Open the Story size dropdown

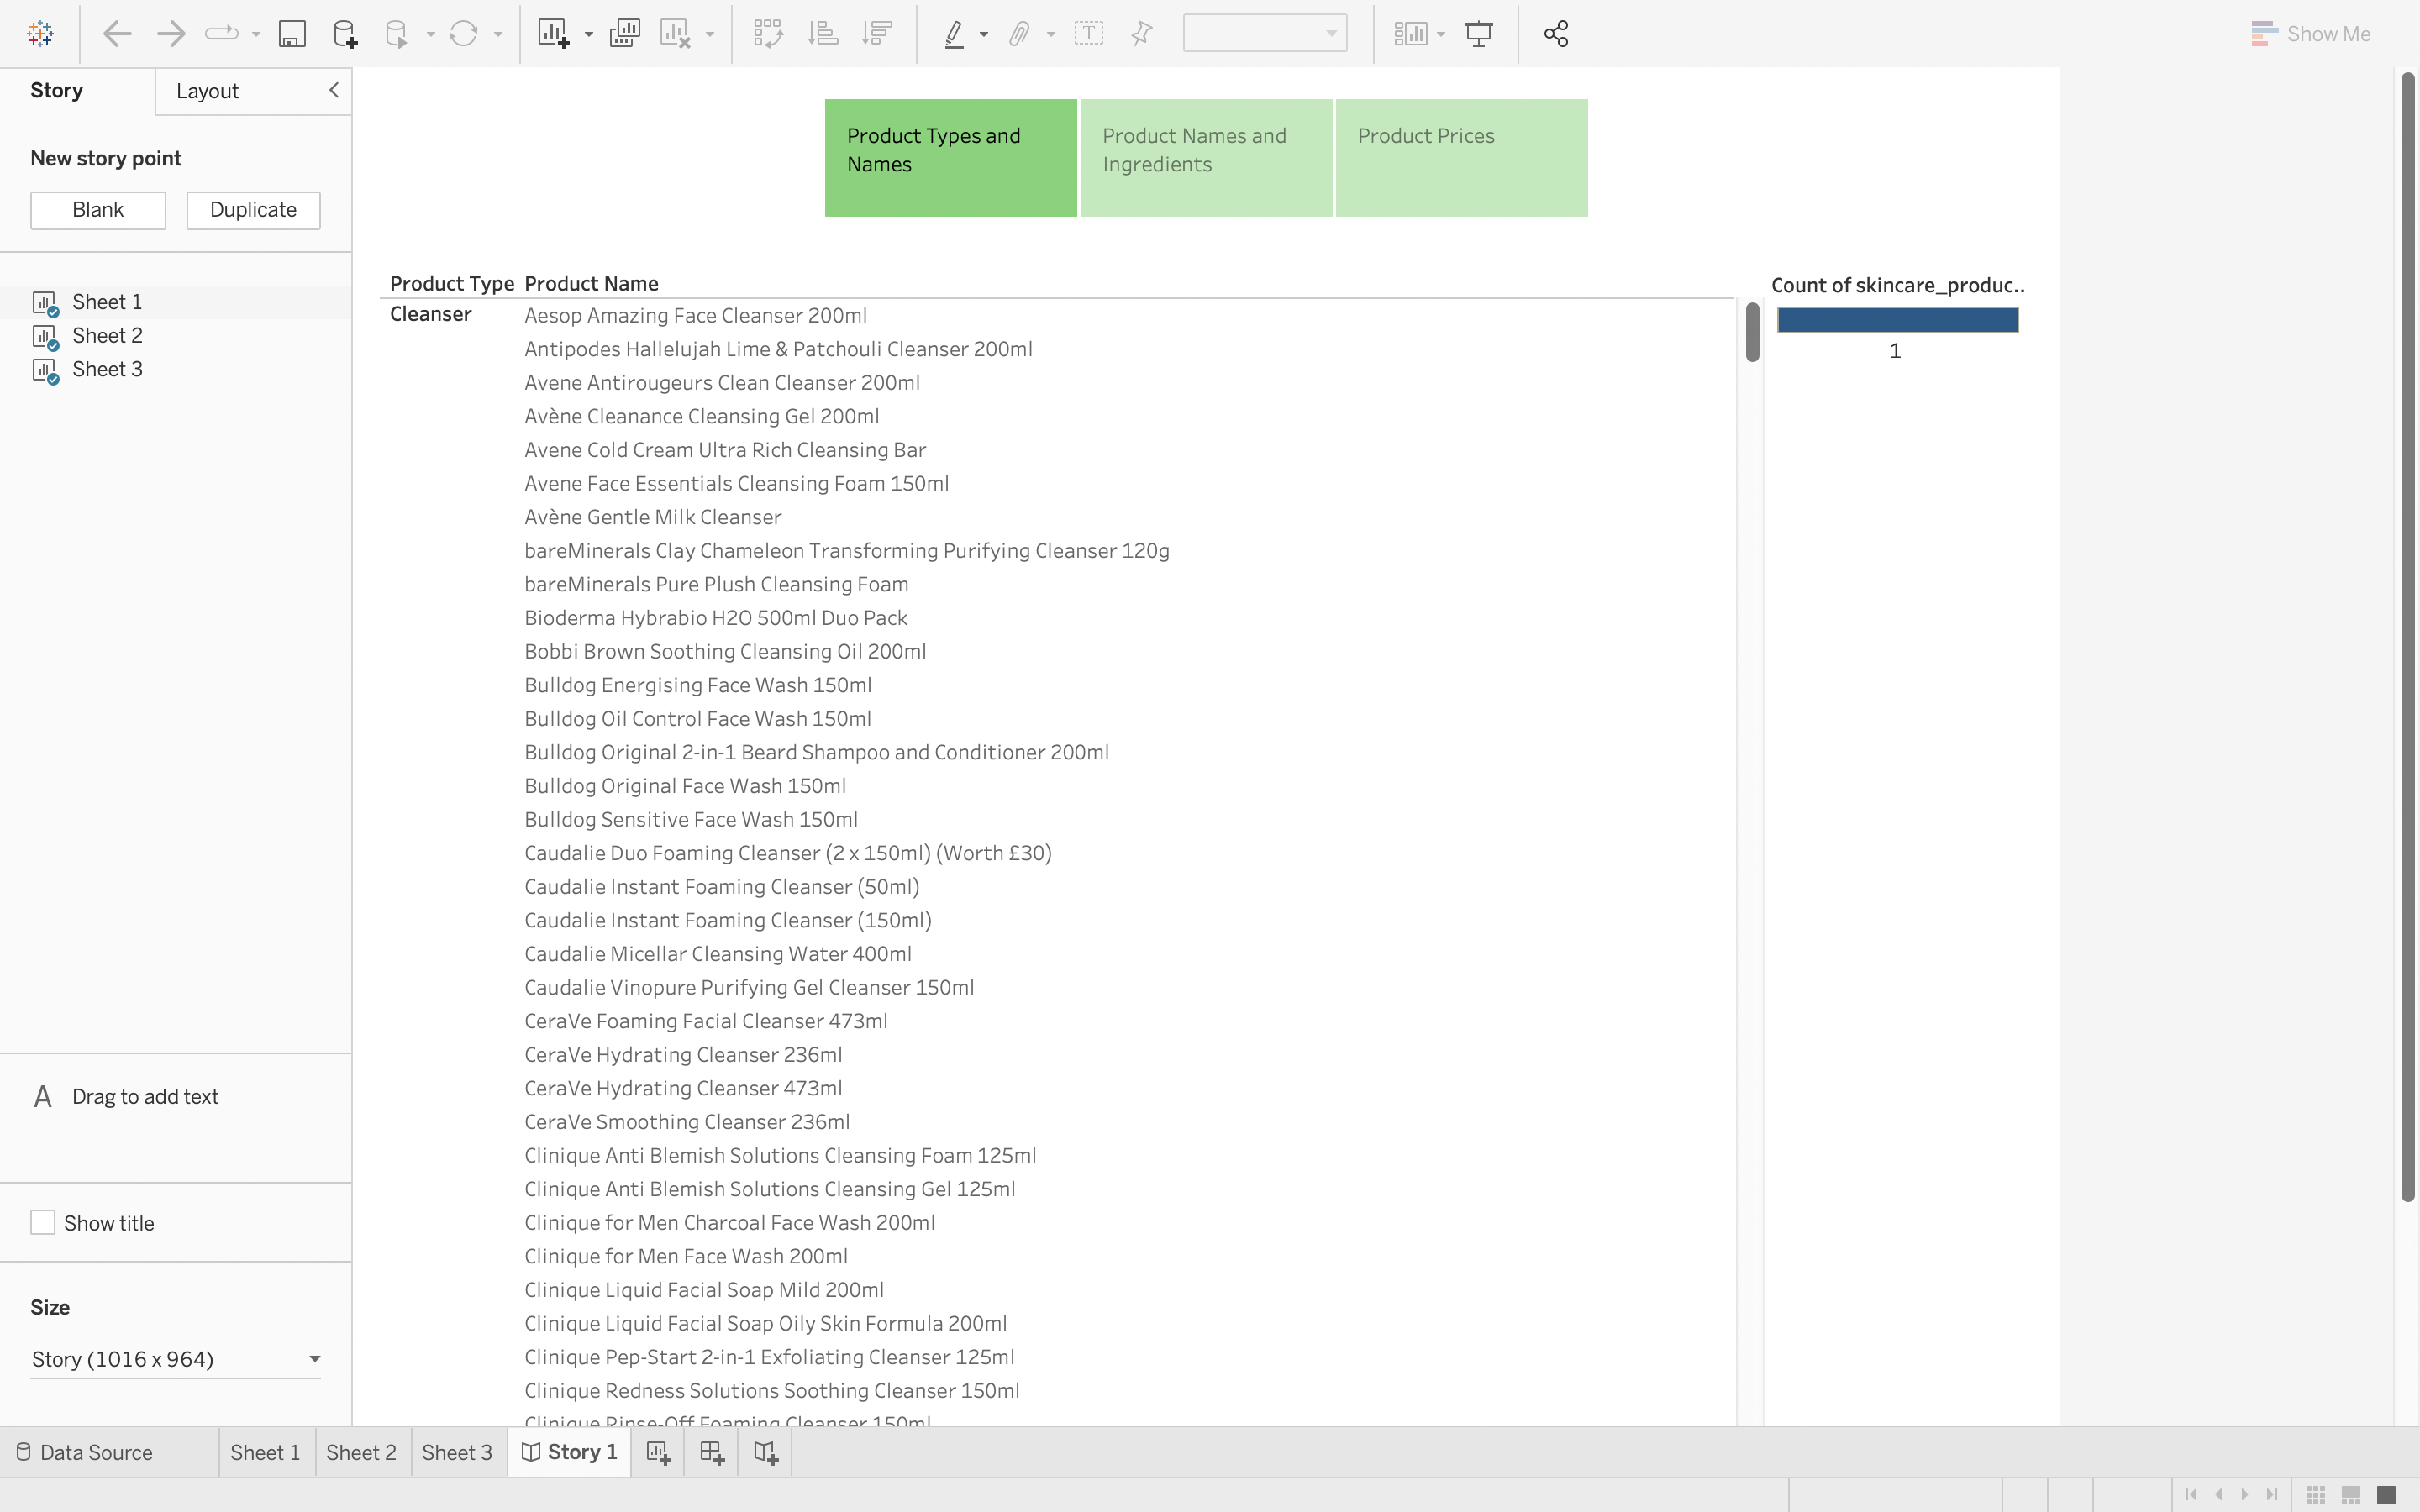coord(176,1359)
